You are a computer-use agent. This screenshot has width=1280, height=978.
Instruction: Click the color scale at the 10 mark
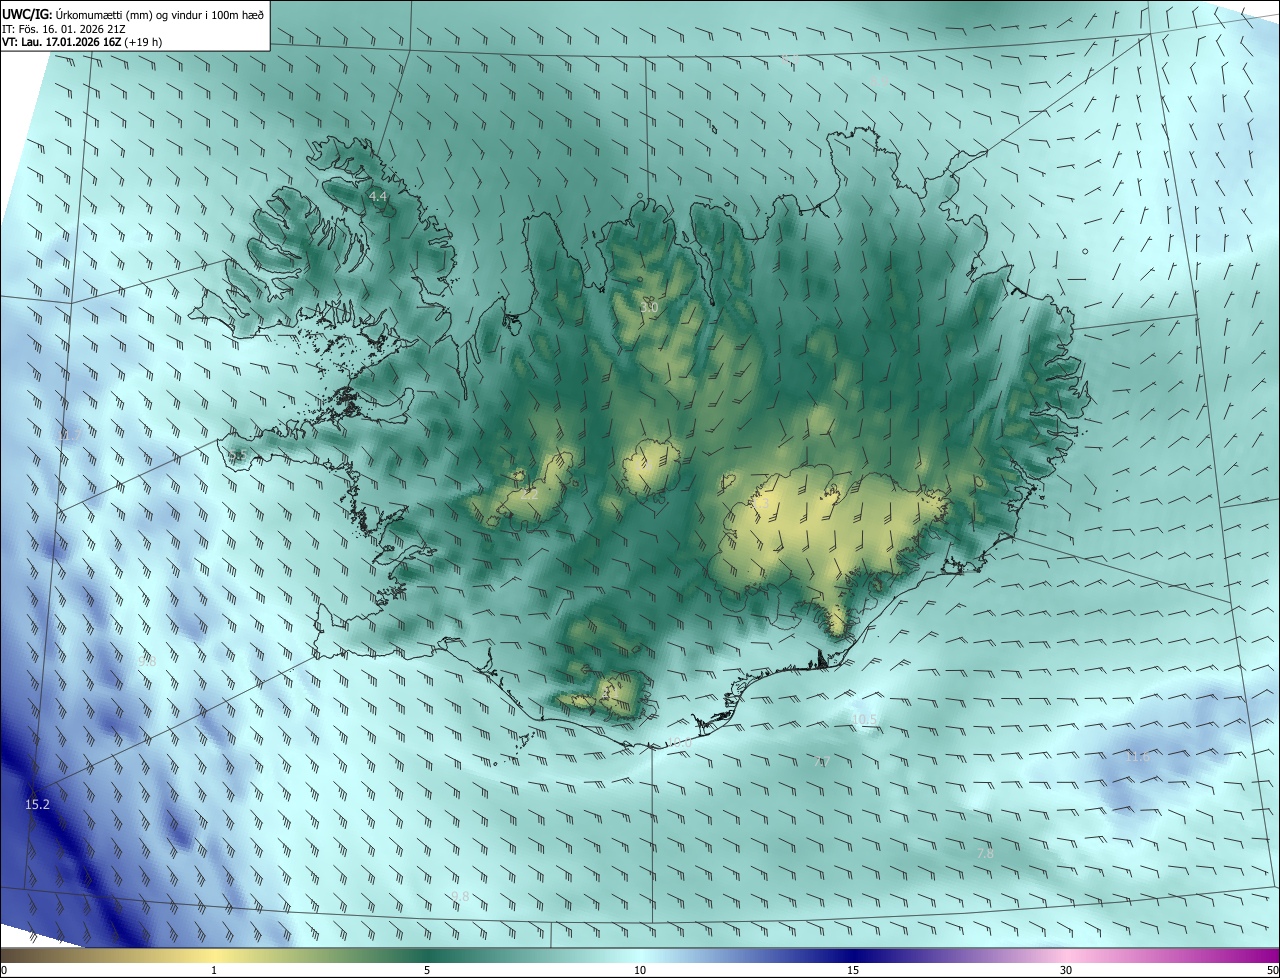pos(640,970)
